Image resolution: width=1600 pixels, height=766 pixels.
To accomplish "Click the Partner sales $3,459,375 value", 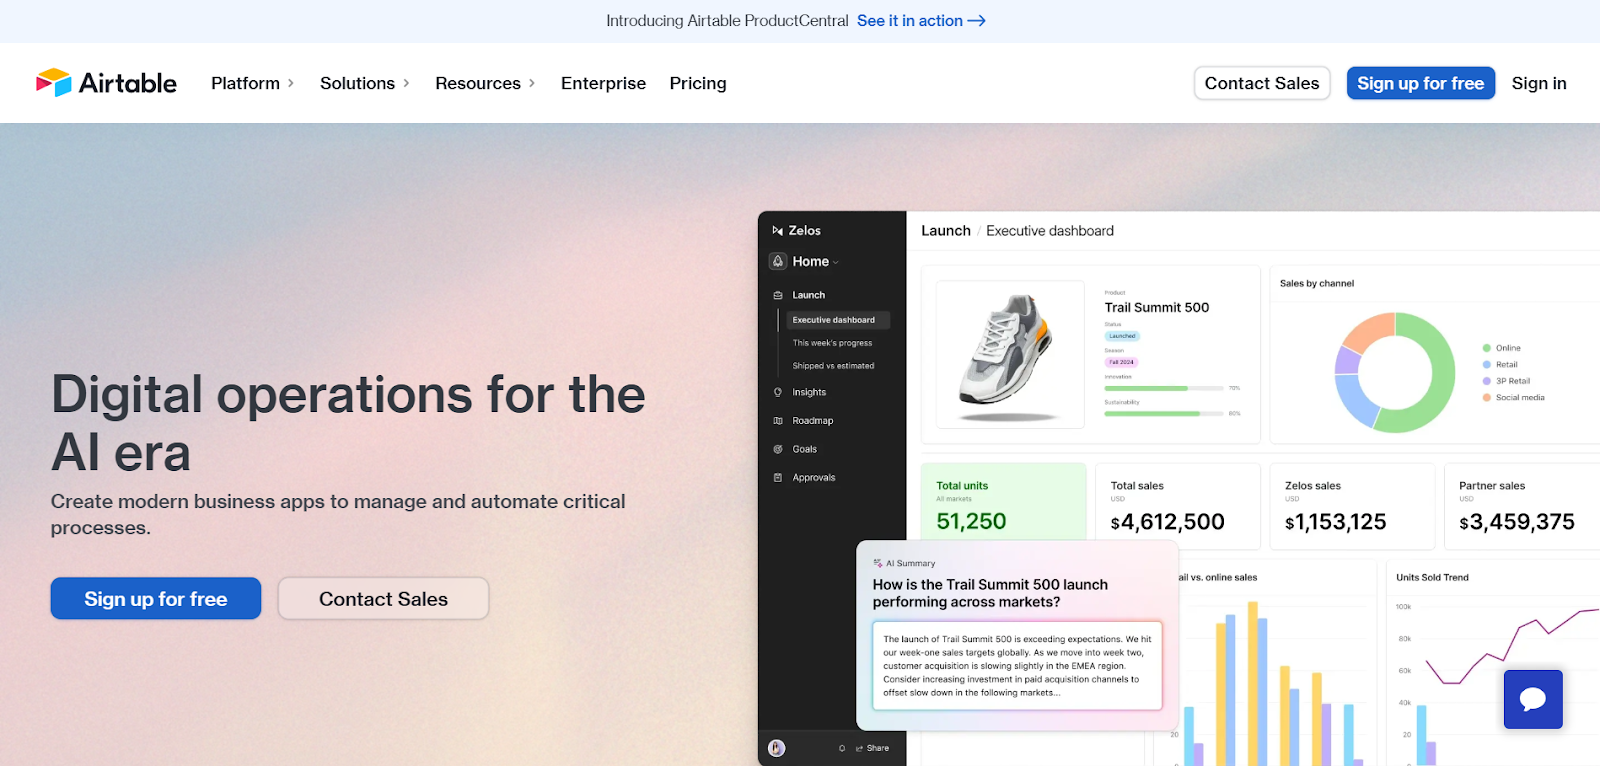I will [1517, 522].
